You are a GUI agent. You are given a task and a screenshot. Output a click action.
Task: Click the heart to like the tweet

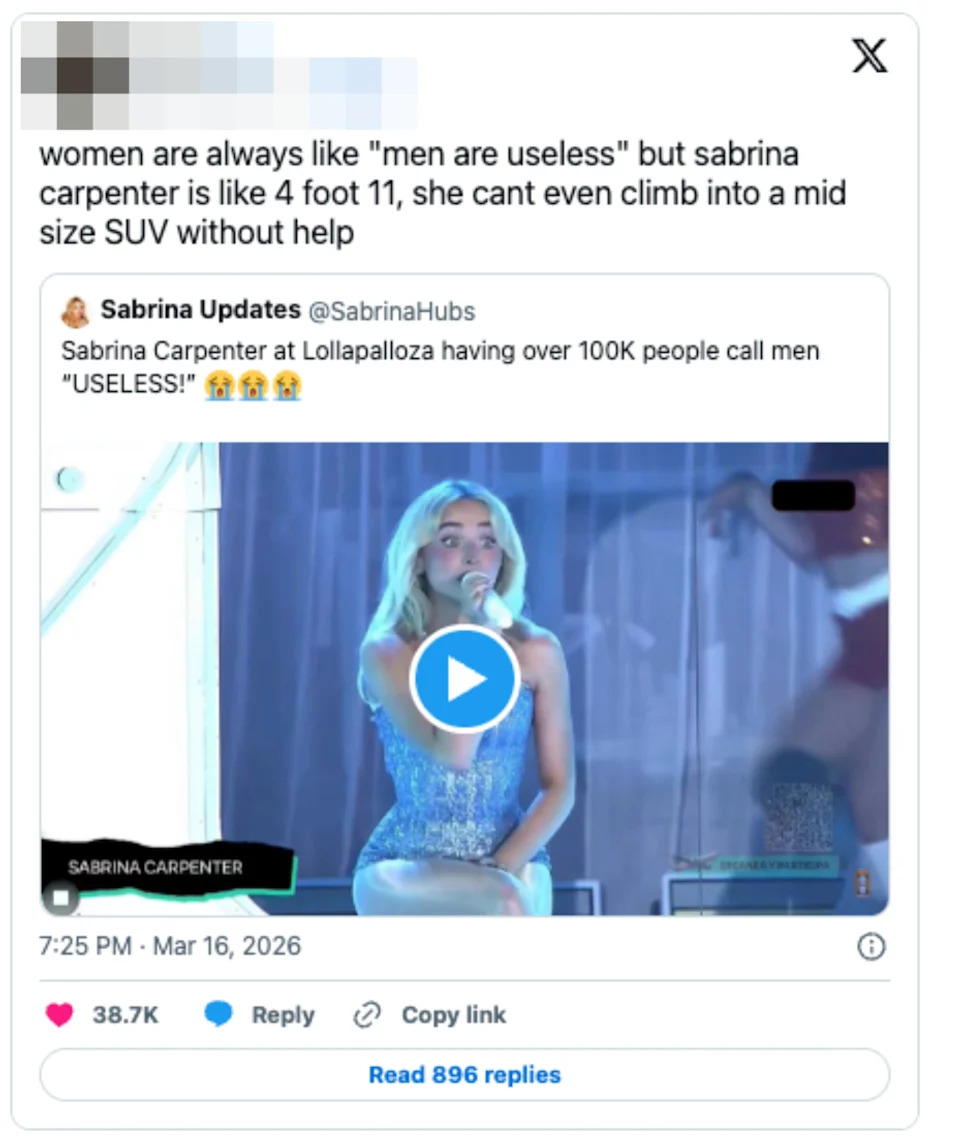(61, 1014)
